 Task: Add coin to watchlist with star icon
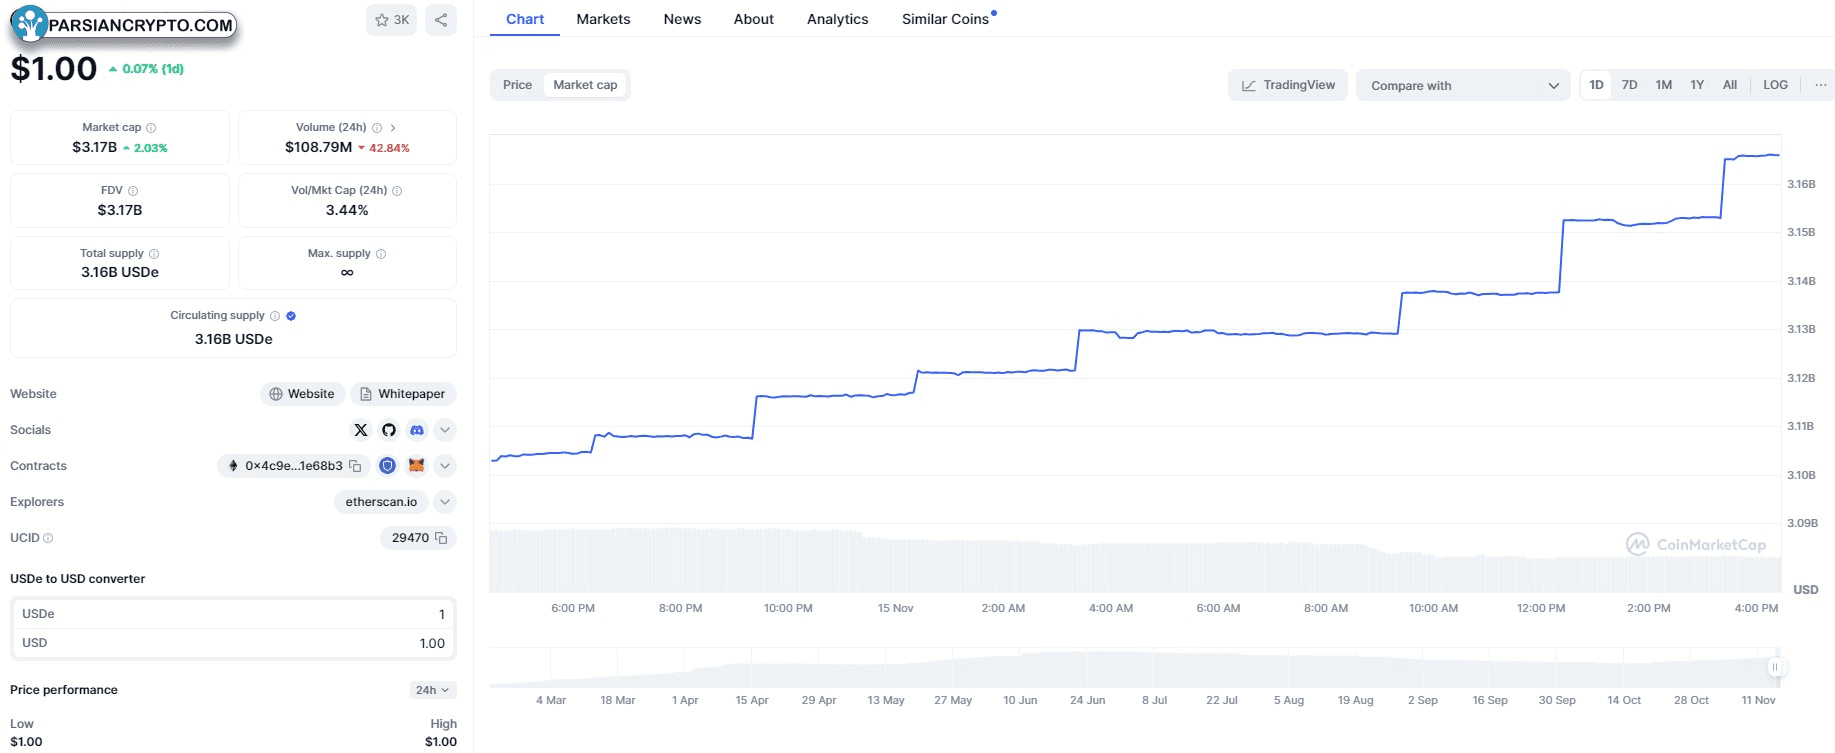[391, 20]
